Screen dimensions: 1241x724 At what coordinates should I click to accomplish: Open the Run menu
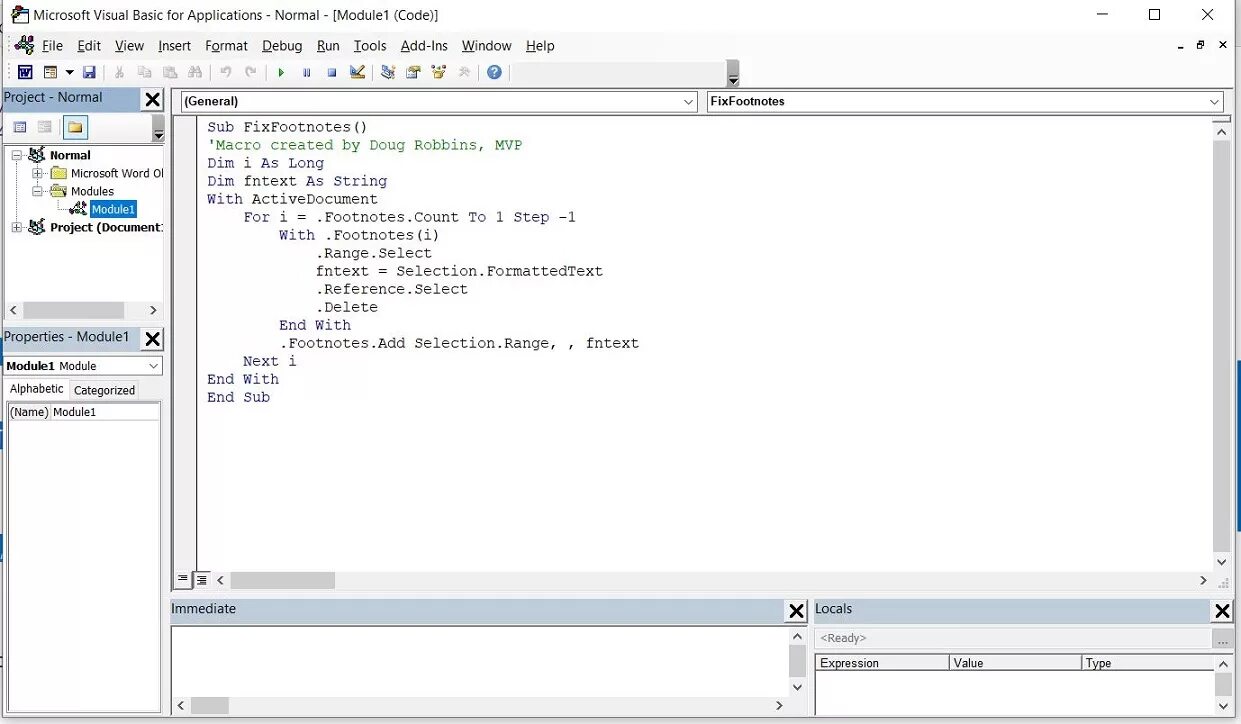click(328, 45)
